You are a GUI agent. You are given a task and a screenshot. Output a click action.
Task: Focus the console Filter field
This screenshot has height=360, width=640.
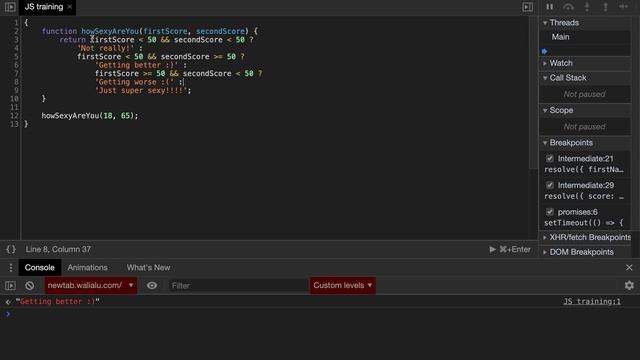[x=238, y=286]
